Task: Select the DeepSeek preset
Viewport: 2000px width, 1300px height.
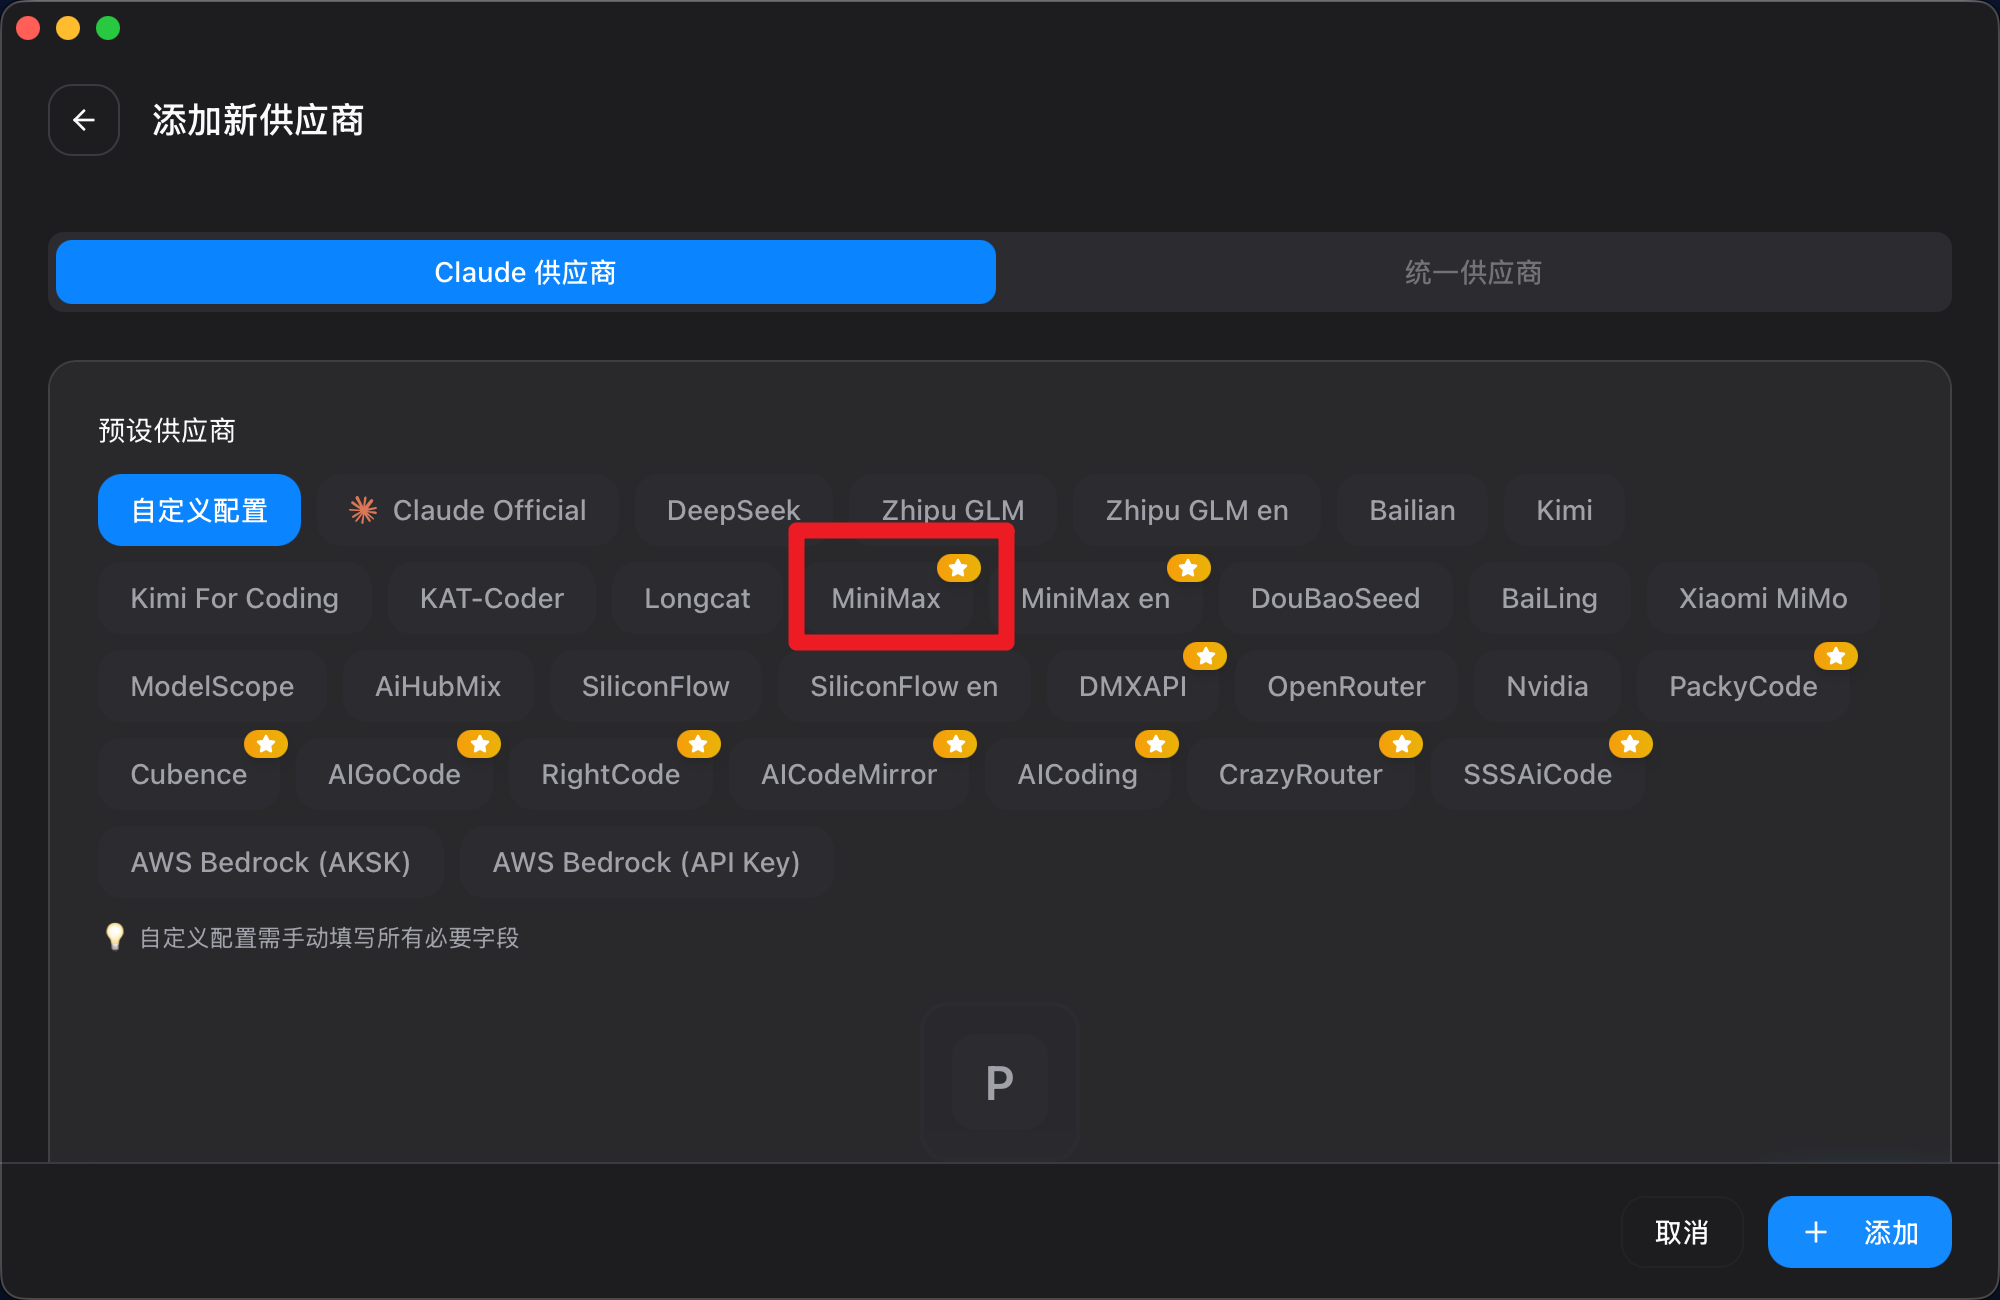Action: (x=733, y=510)
